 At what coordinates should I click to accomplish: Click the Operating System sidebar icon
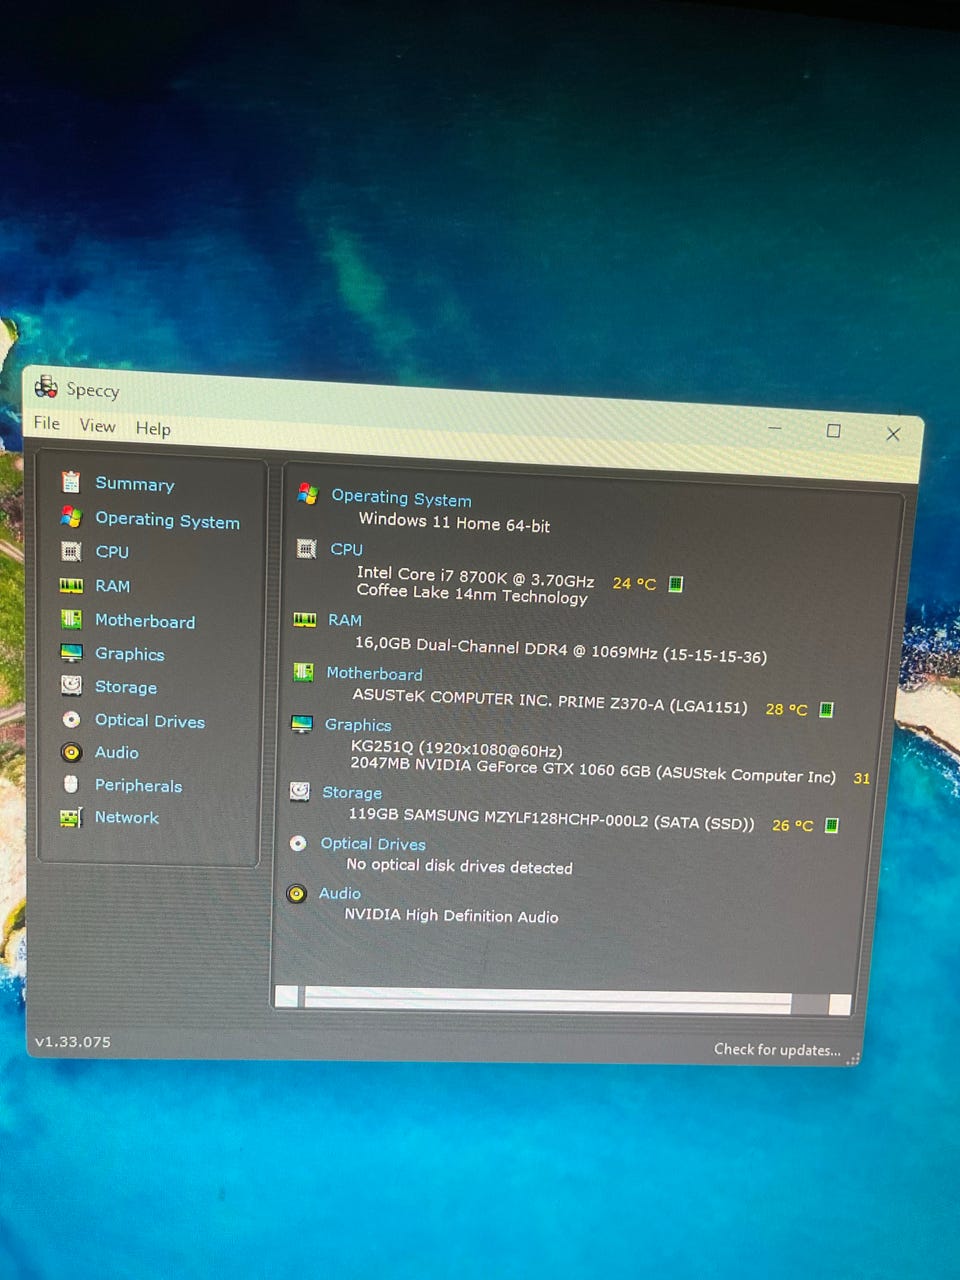click(71, 517)
